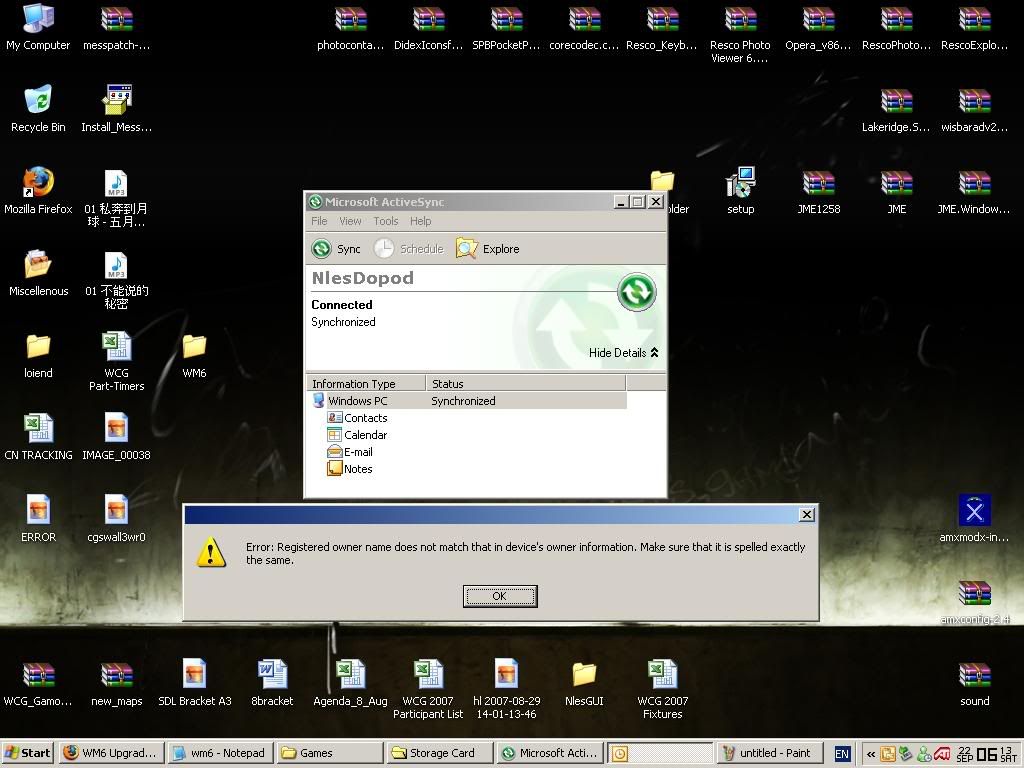1024x768 pixels.
Task: Select the Windows PC tree item
Action: click(x=357, y=401)
